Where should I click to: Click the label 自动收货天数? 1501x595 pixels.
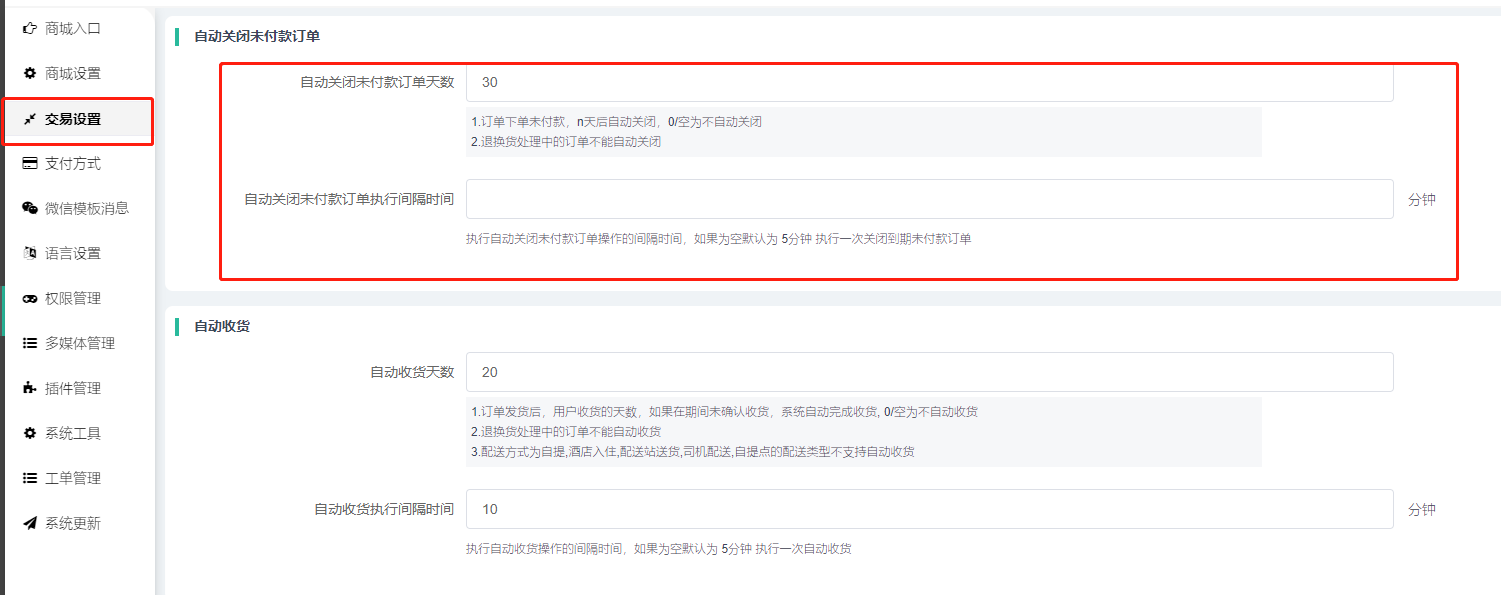pyautogui.click(x=412, y=372)
